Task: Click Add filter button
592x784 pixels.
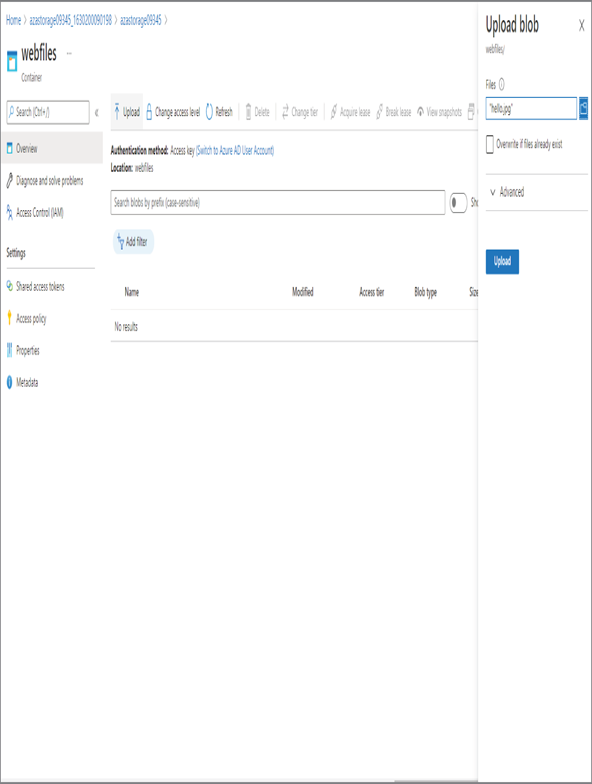Action: pyautogui.click(x=133, y=242)
